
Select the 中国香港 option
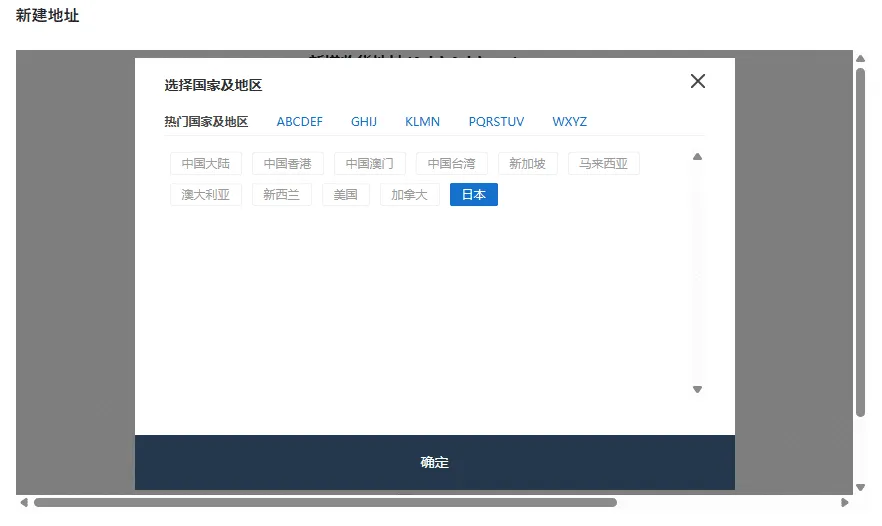click(288, 164)
